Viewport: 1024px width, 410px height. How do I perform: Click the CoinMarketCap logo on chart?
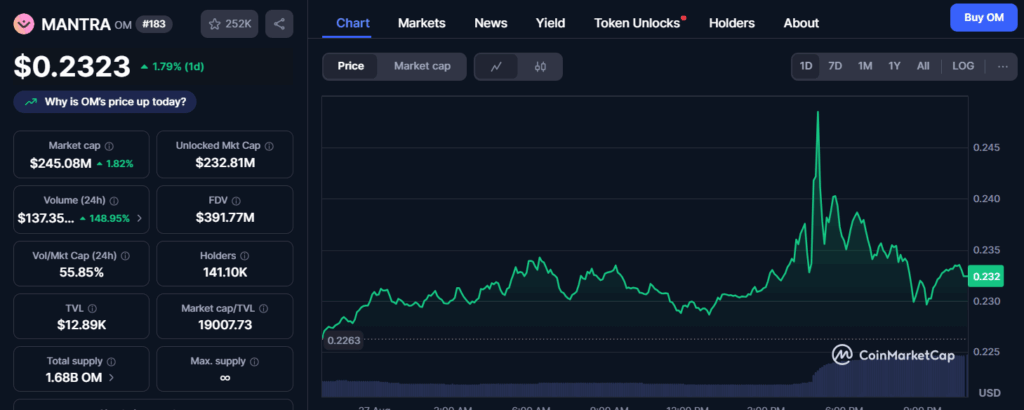pyautogui.click(x=893, y=355)
